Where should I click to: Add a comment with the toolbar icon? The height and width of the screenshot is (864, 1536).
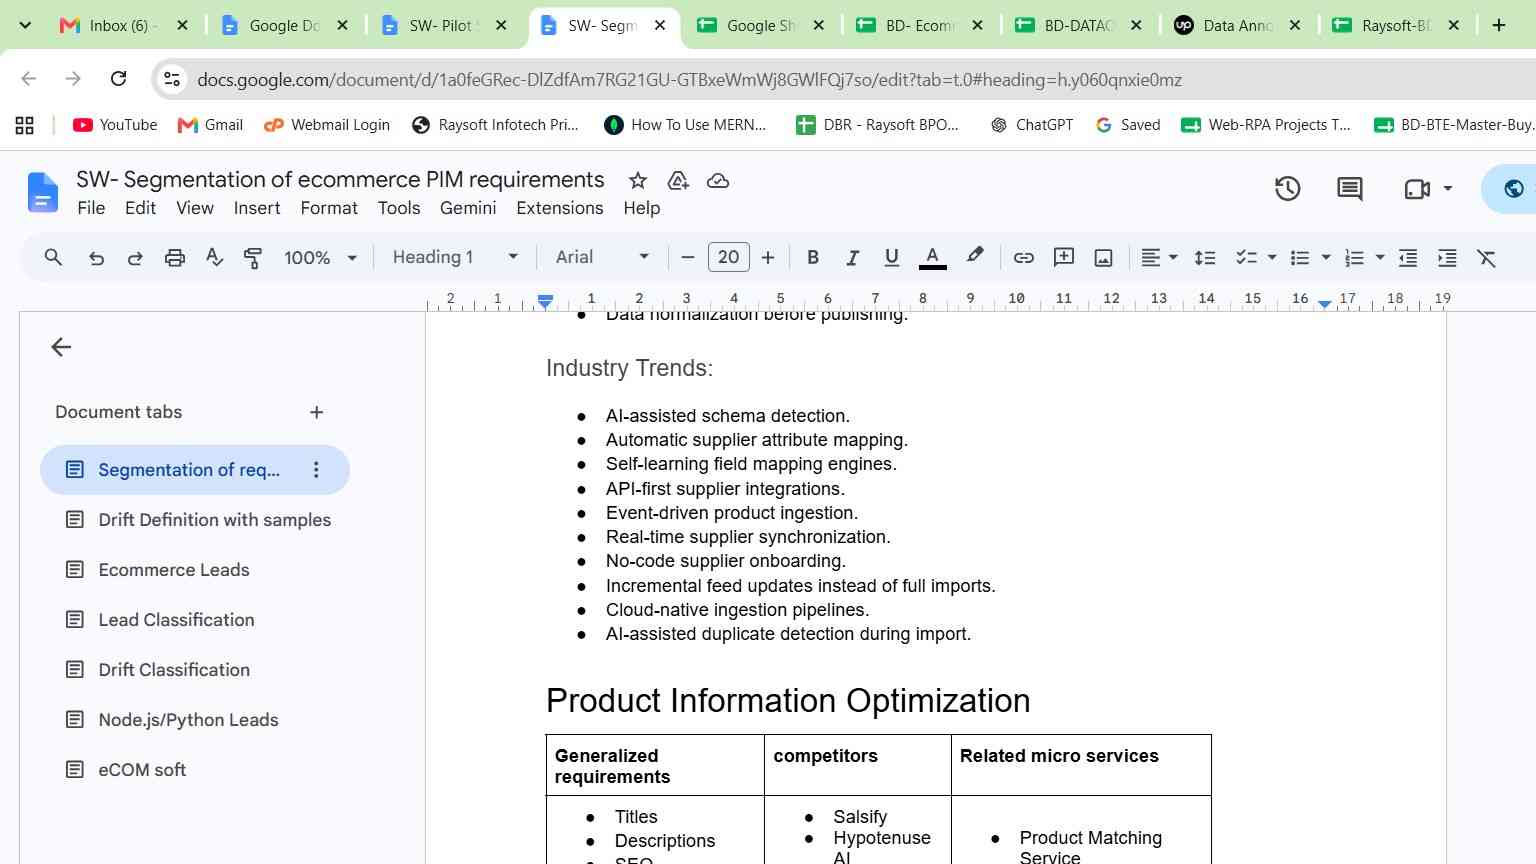tap(1064, 258)
